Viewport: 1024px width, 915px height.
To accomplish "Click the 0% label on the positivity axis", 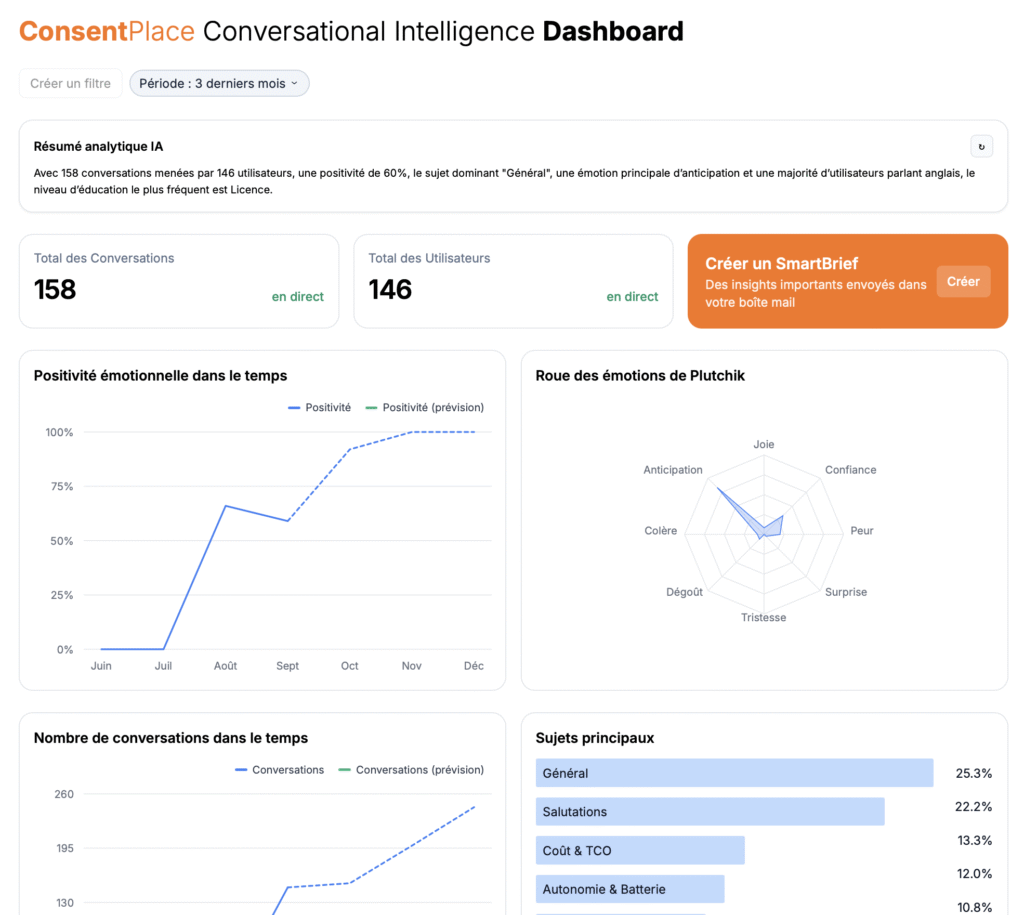I will click(x=65, y=649).
